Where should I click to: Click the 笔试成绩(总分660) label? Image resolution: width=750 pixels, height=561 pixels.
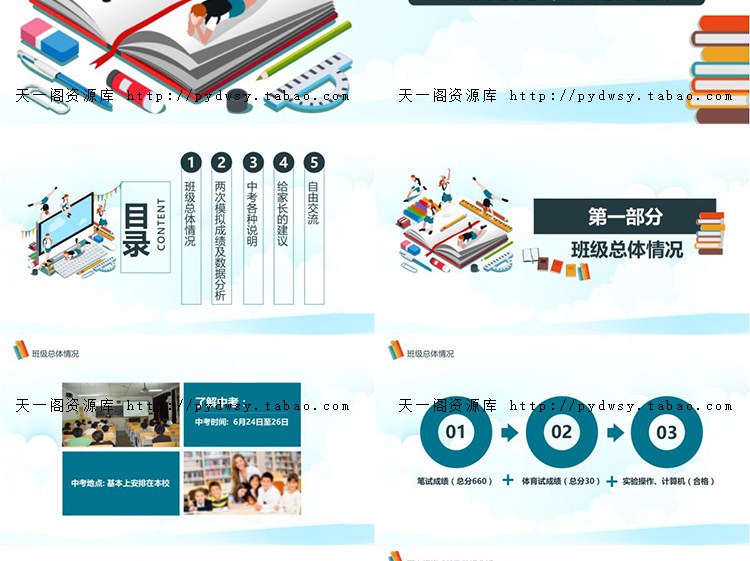click(x=454, y=481)
